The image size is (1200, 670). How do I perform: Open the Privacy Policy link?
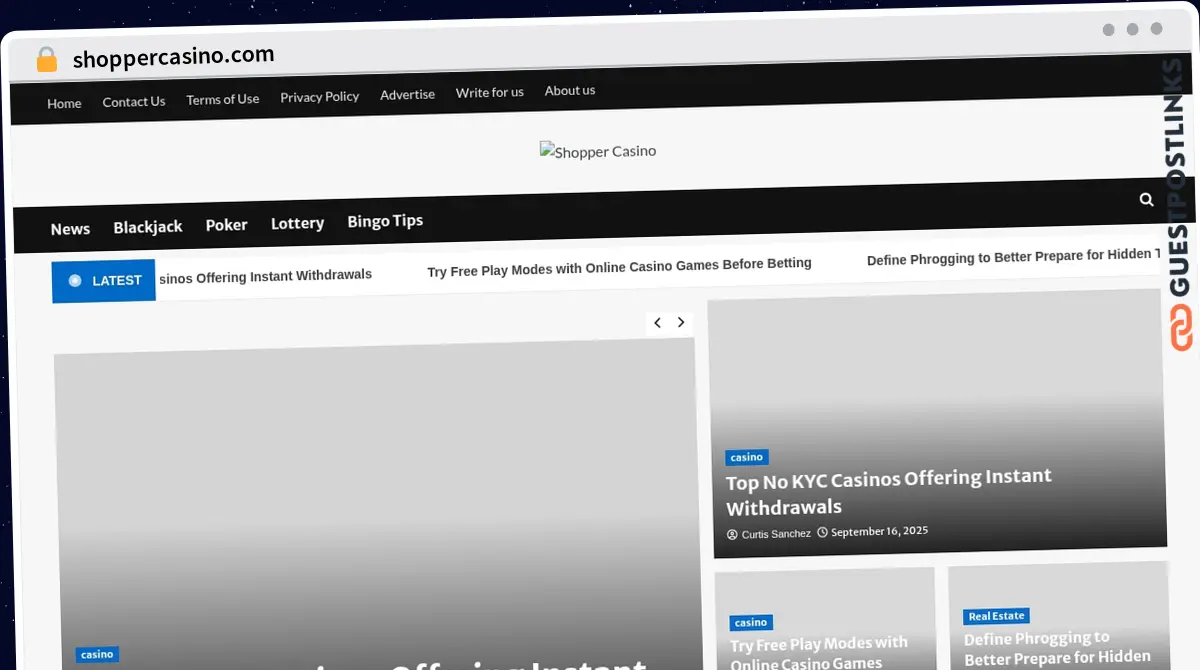(x=319, y=97)
